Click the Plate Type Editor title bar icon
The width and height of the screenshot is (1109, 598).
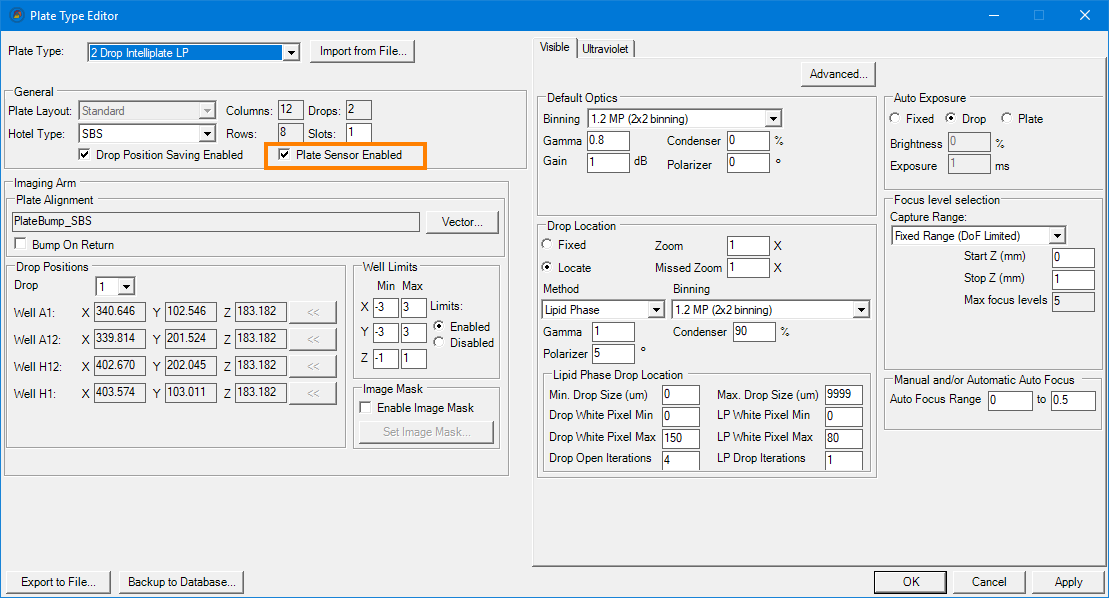click(15, 15)
